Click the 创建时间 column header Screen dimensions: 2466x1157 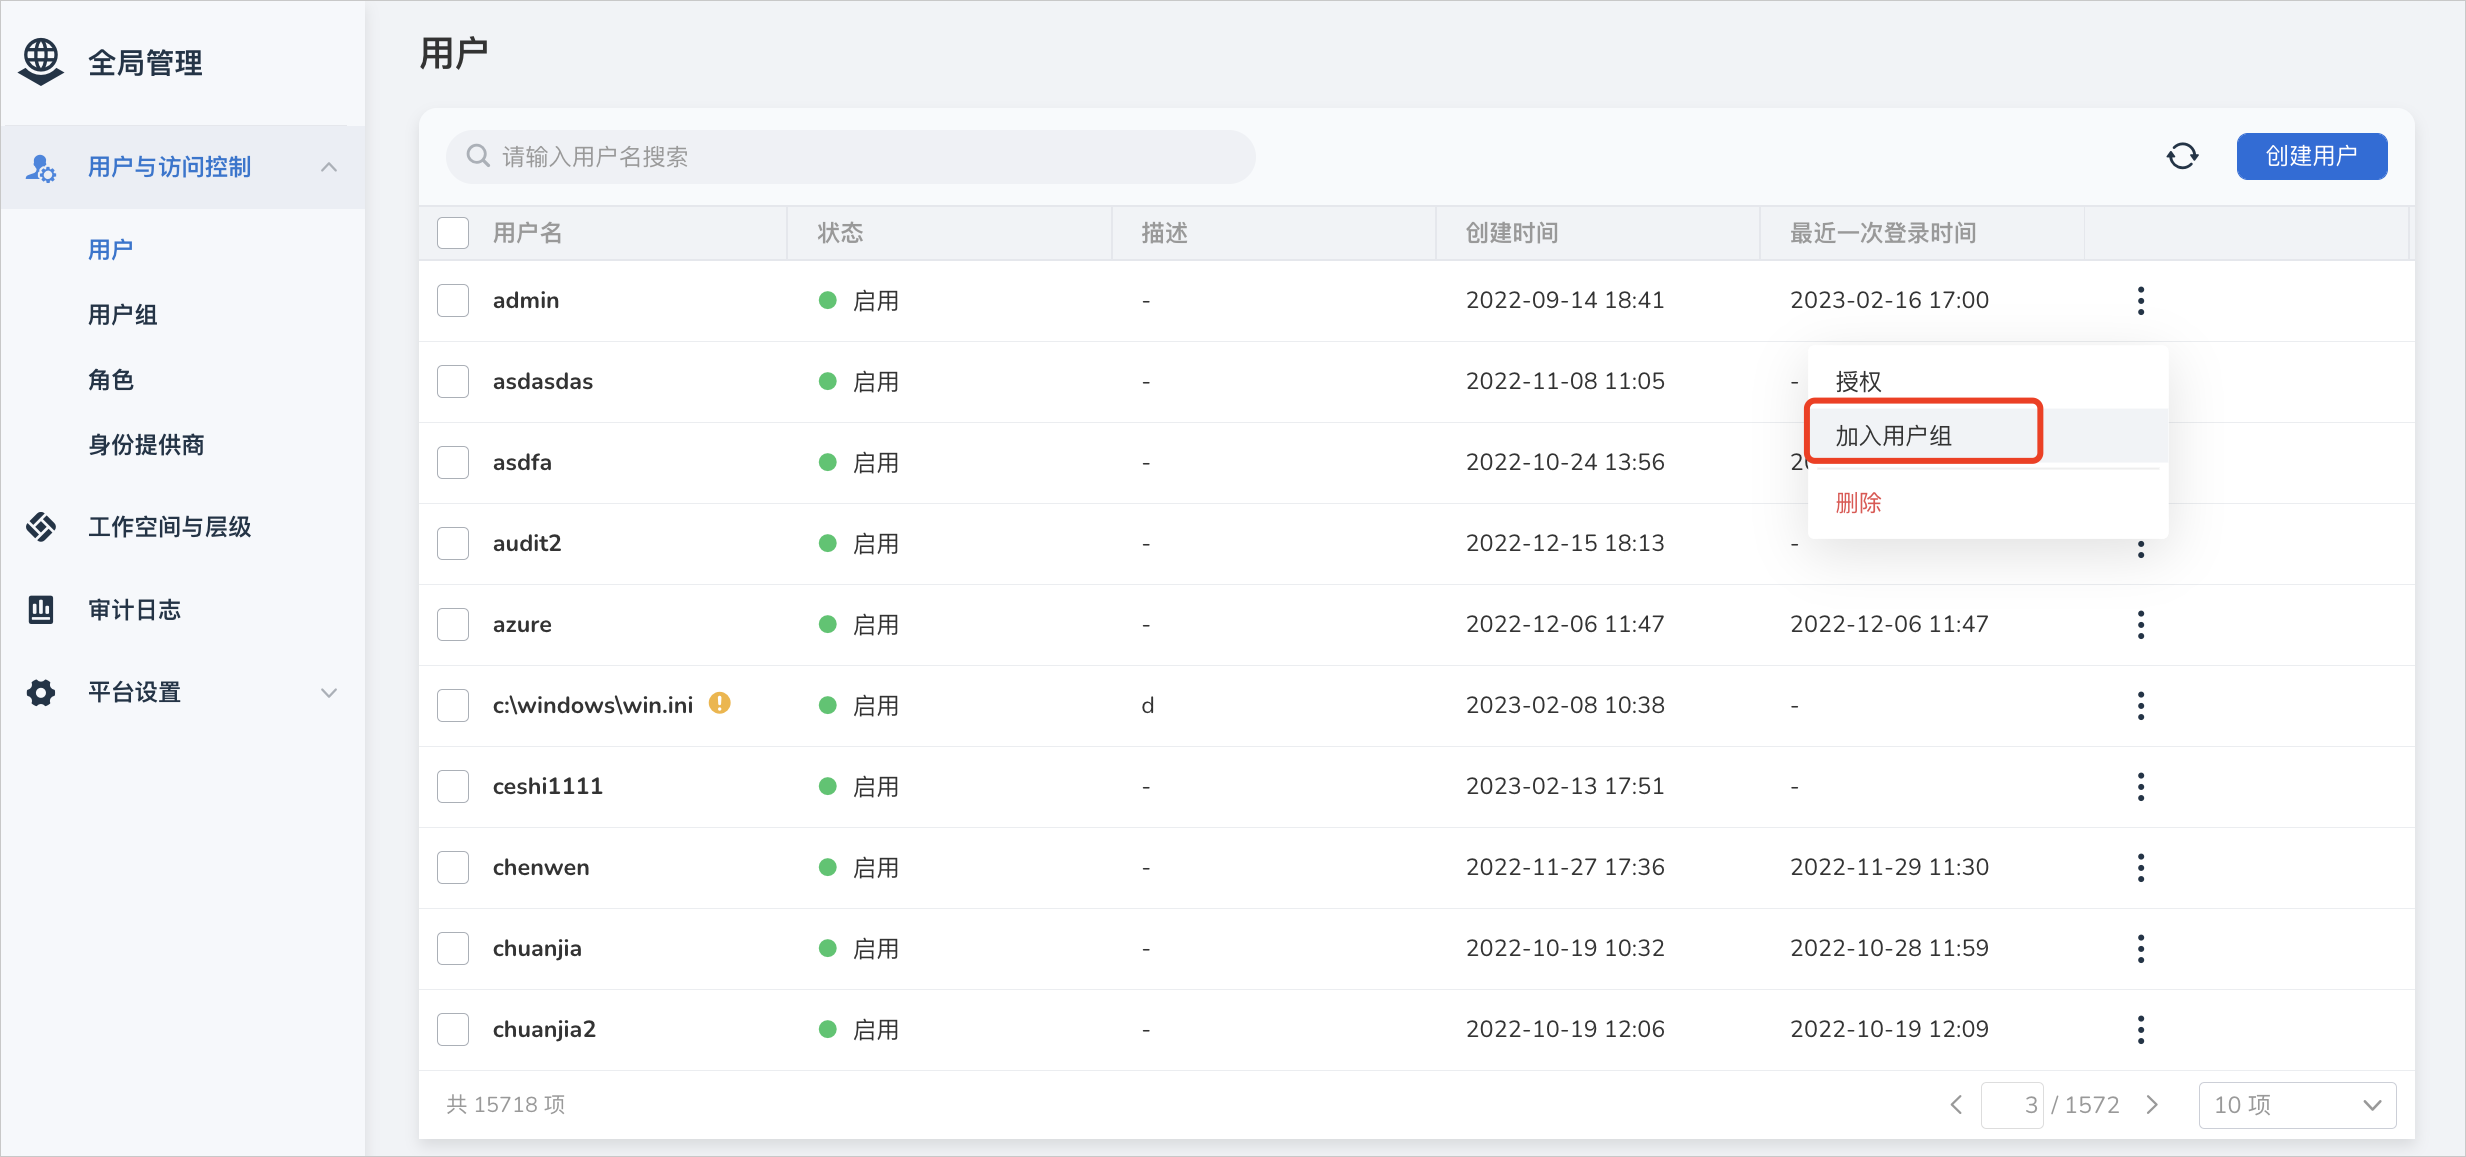tap(1512, 233)
